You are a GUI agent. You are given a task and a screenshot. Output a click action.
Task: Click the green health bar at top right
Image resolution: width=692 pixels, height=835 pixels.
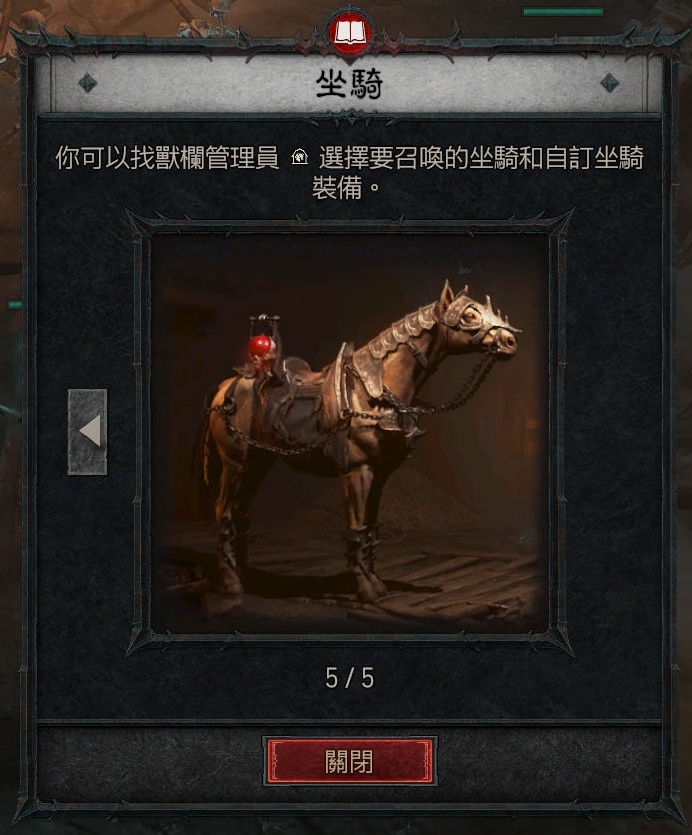coord(563,11)
